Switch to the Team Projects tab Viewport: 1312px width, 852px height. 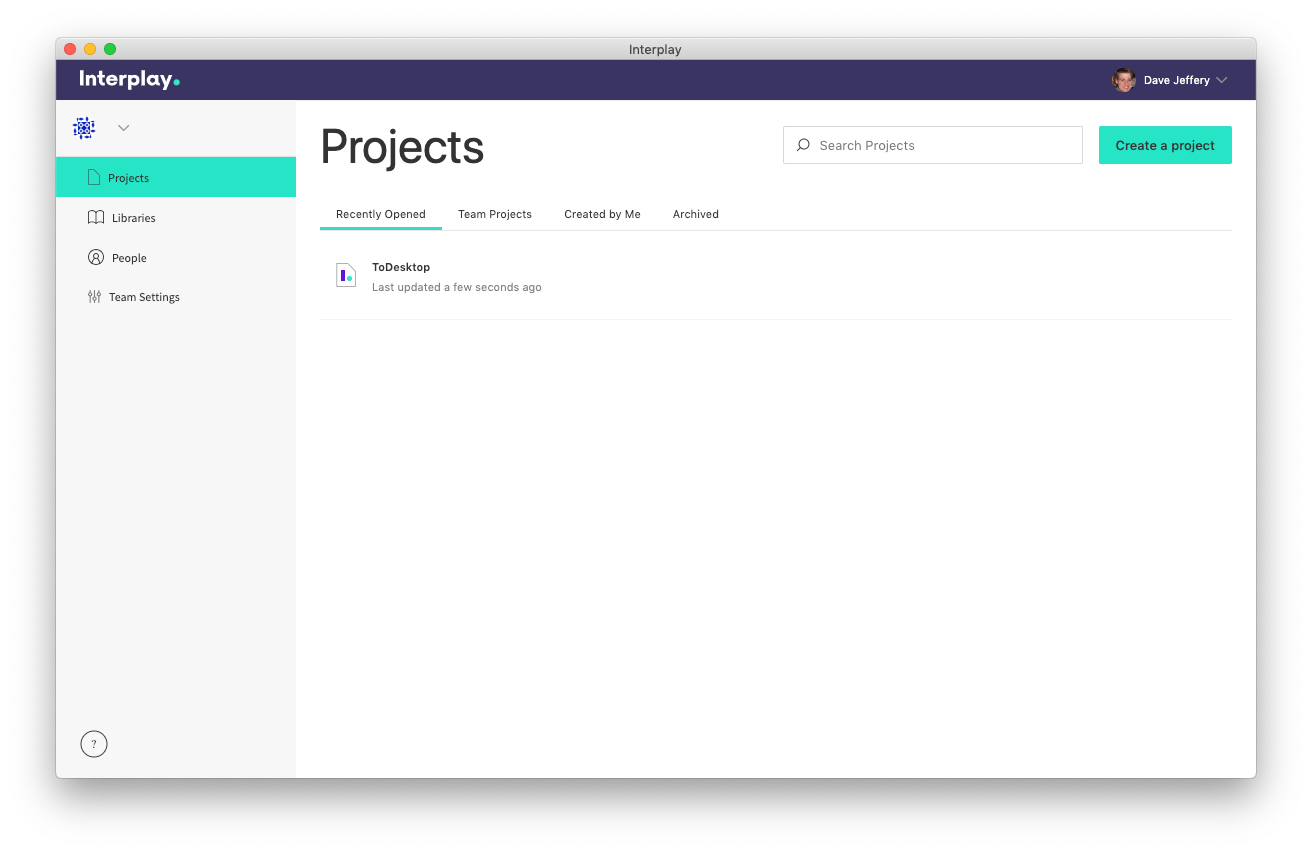coord(495,214)
